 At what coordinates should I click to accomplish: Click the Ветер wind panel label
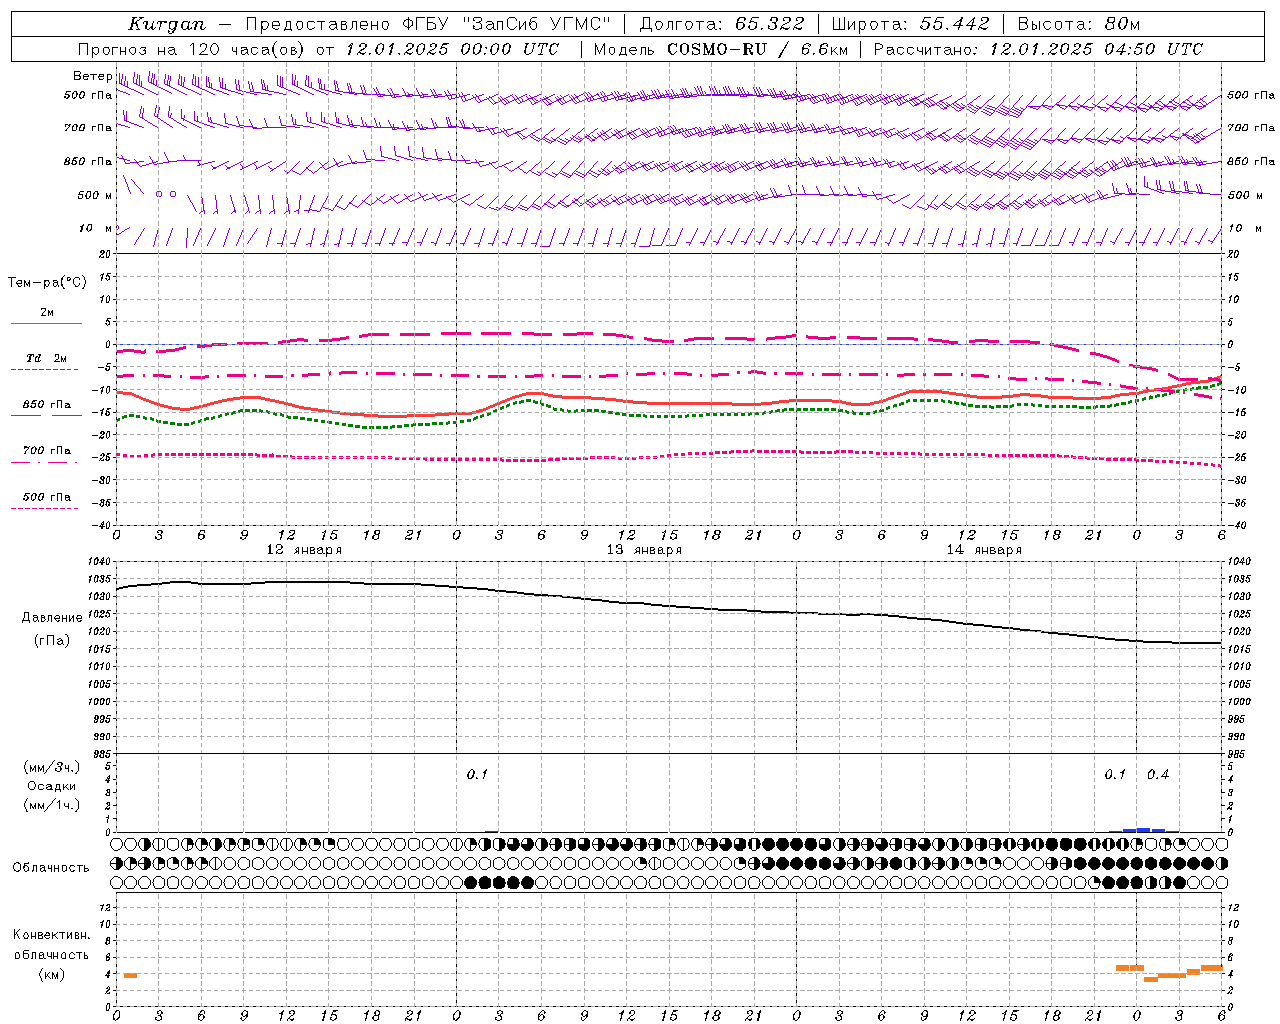click(x=92, y=76)
